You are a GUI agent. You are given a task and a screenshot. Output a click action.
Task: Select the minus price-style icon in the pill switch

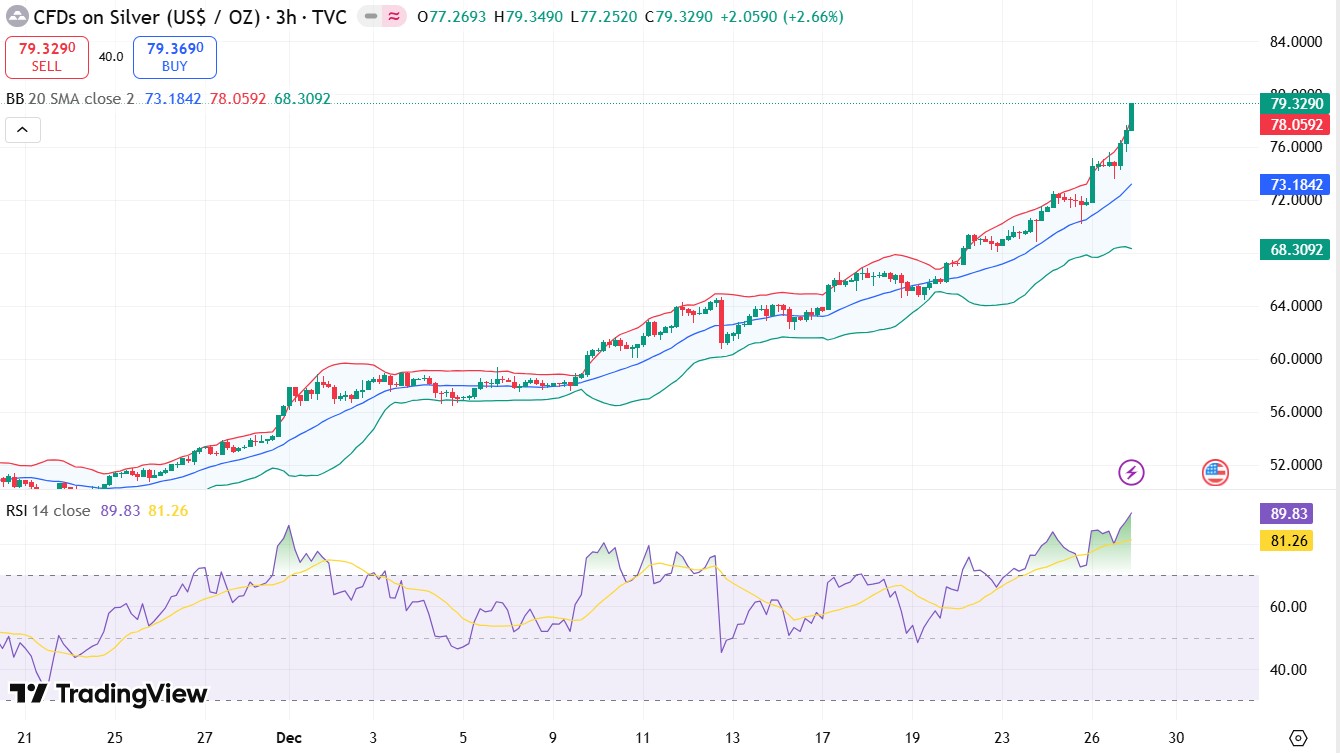pyautogui.click(x=370, y=17)
